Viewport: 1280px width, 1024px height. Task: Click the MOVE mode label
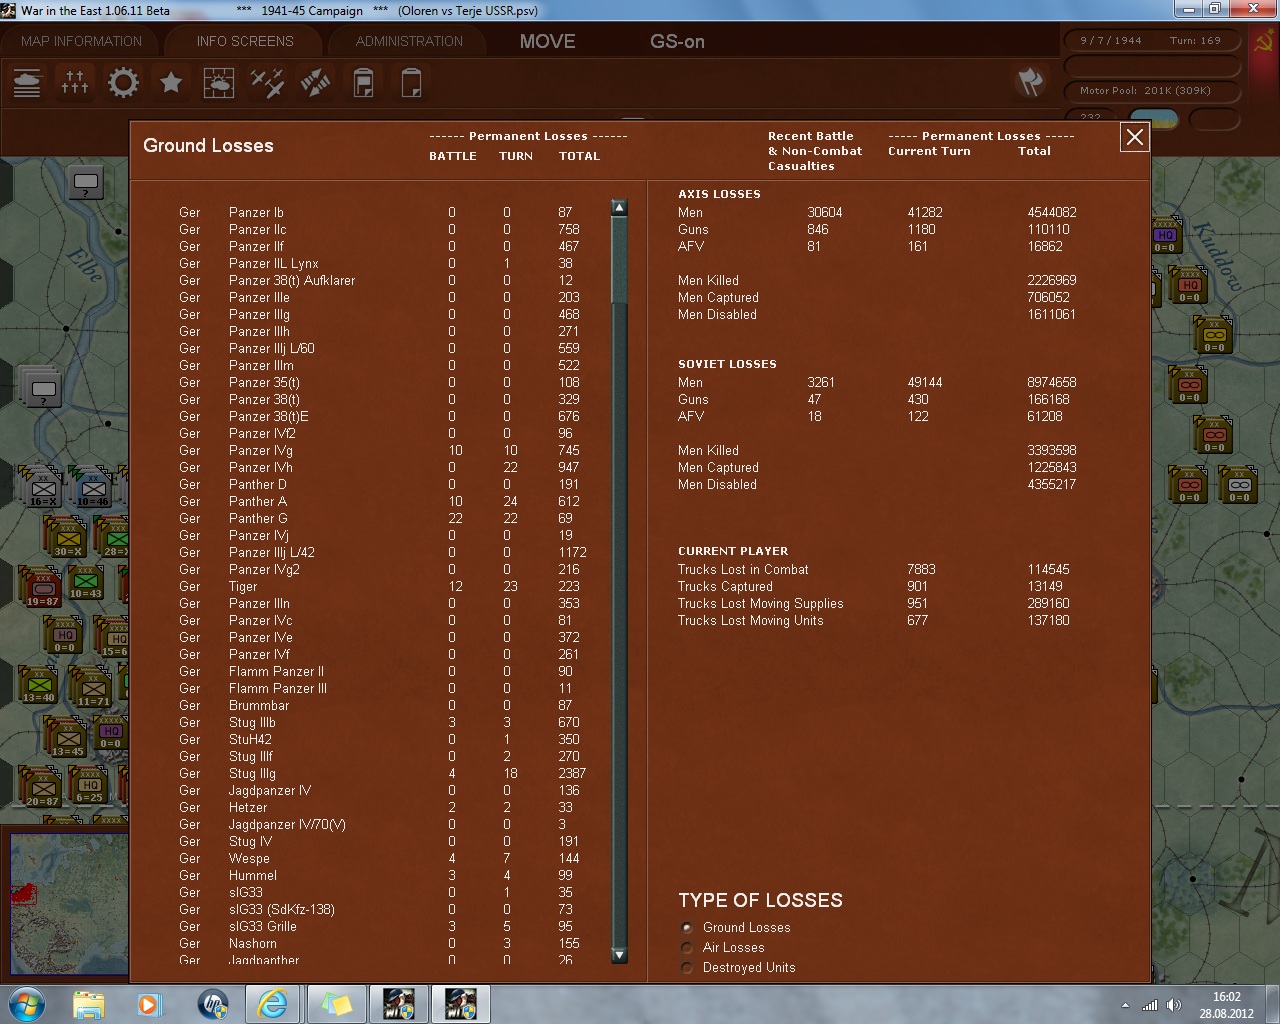click(x=547, y=41)
